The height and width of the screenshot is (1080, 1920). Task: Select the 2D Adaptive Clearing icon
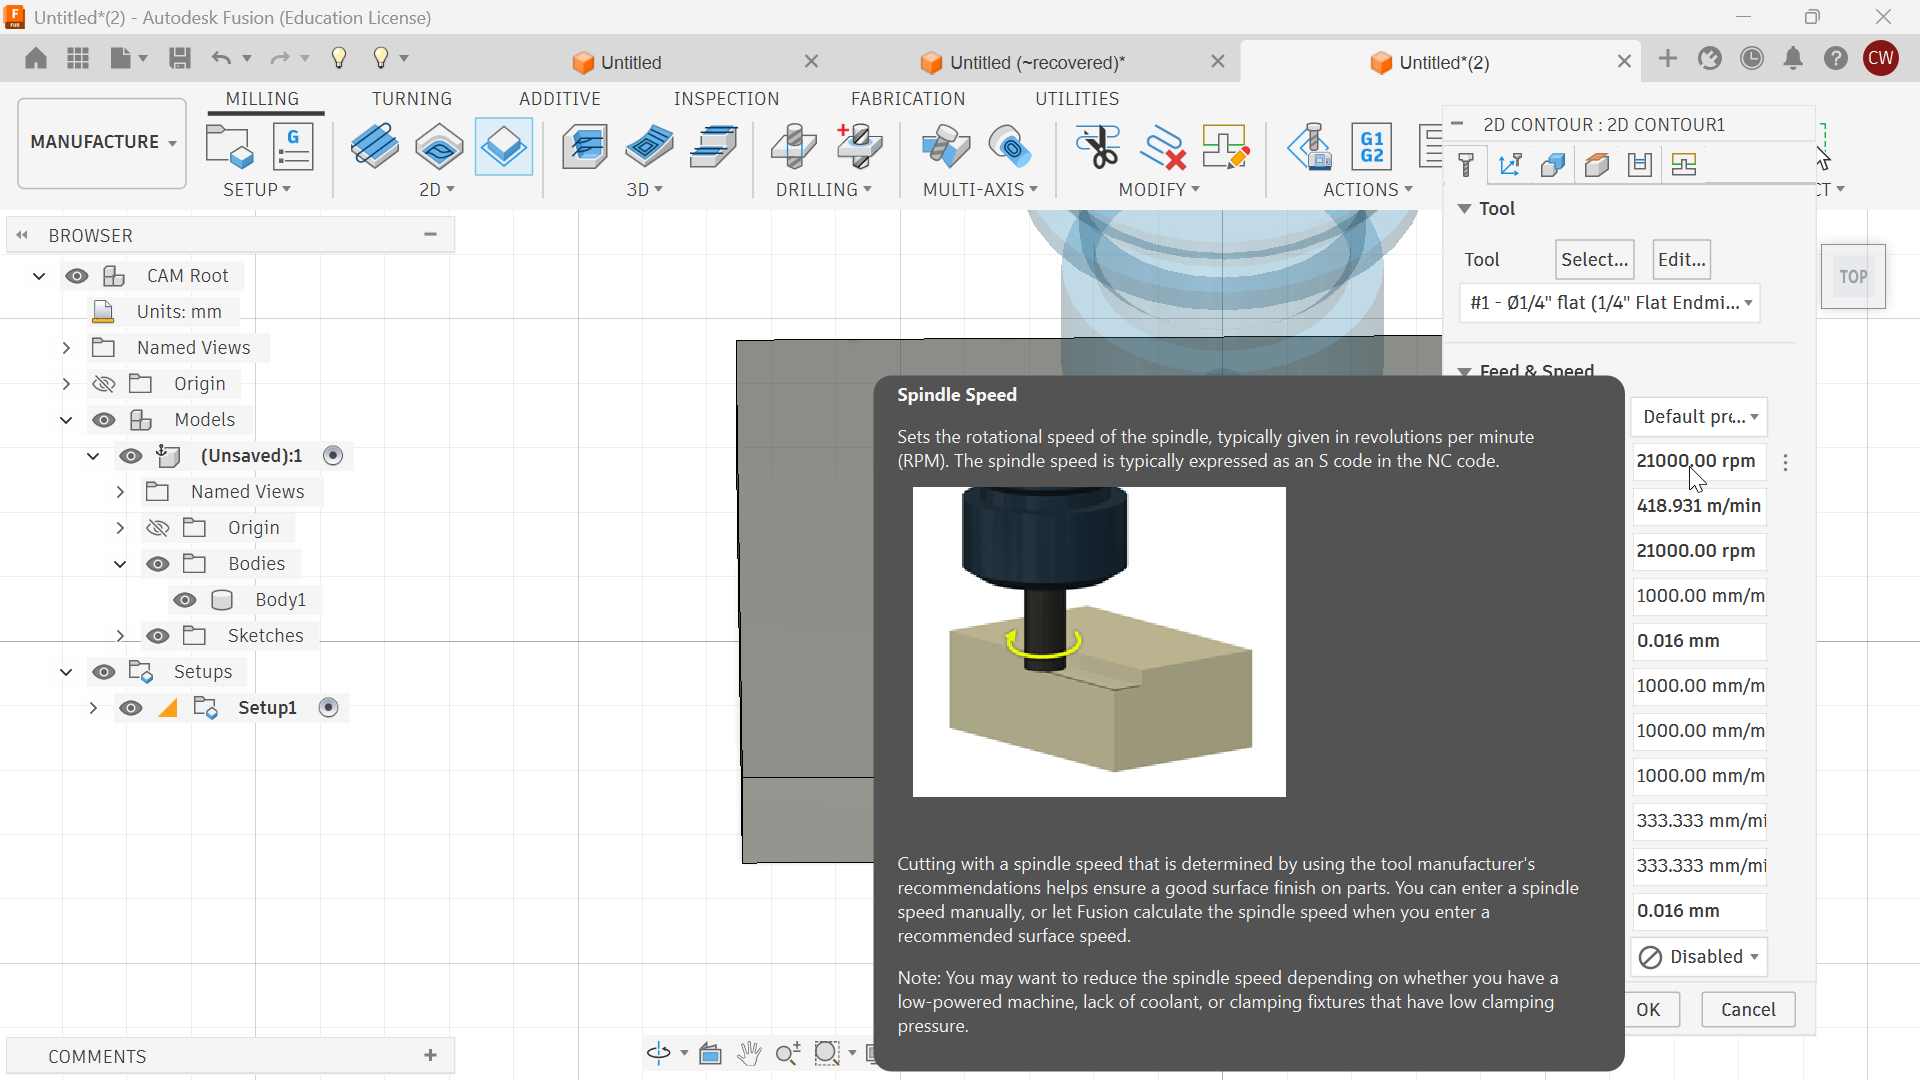[375, 147]
